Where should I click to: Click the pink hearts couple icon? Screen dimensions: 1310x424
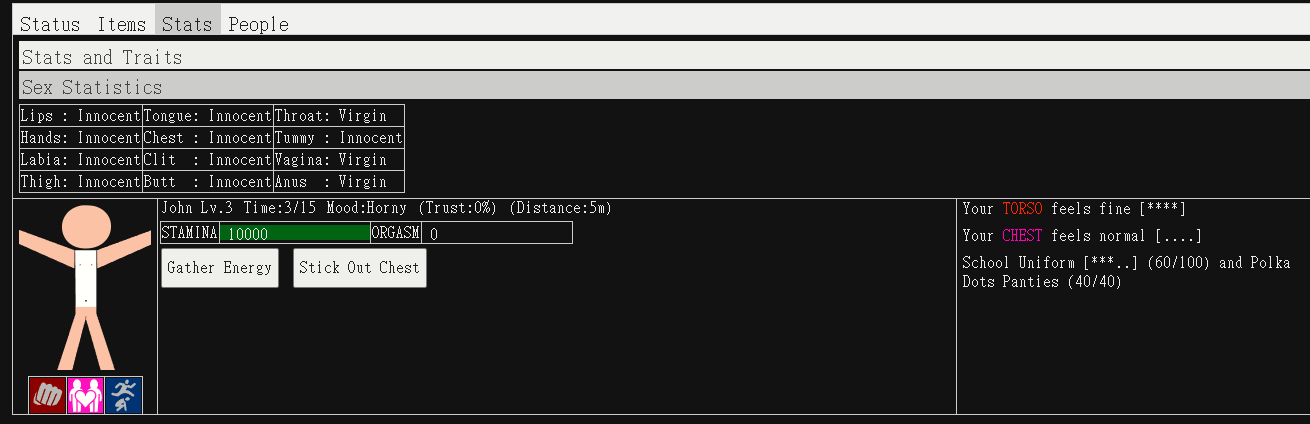pos(85,395)
